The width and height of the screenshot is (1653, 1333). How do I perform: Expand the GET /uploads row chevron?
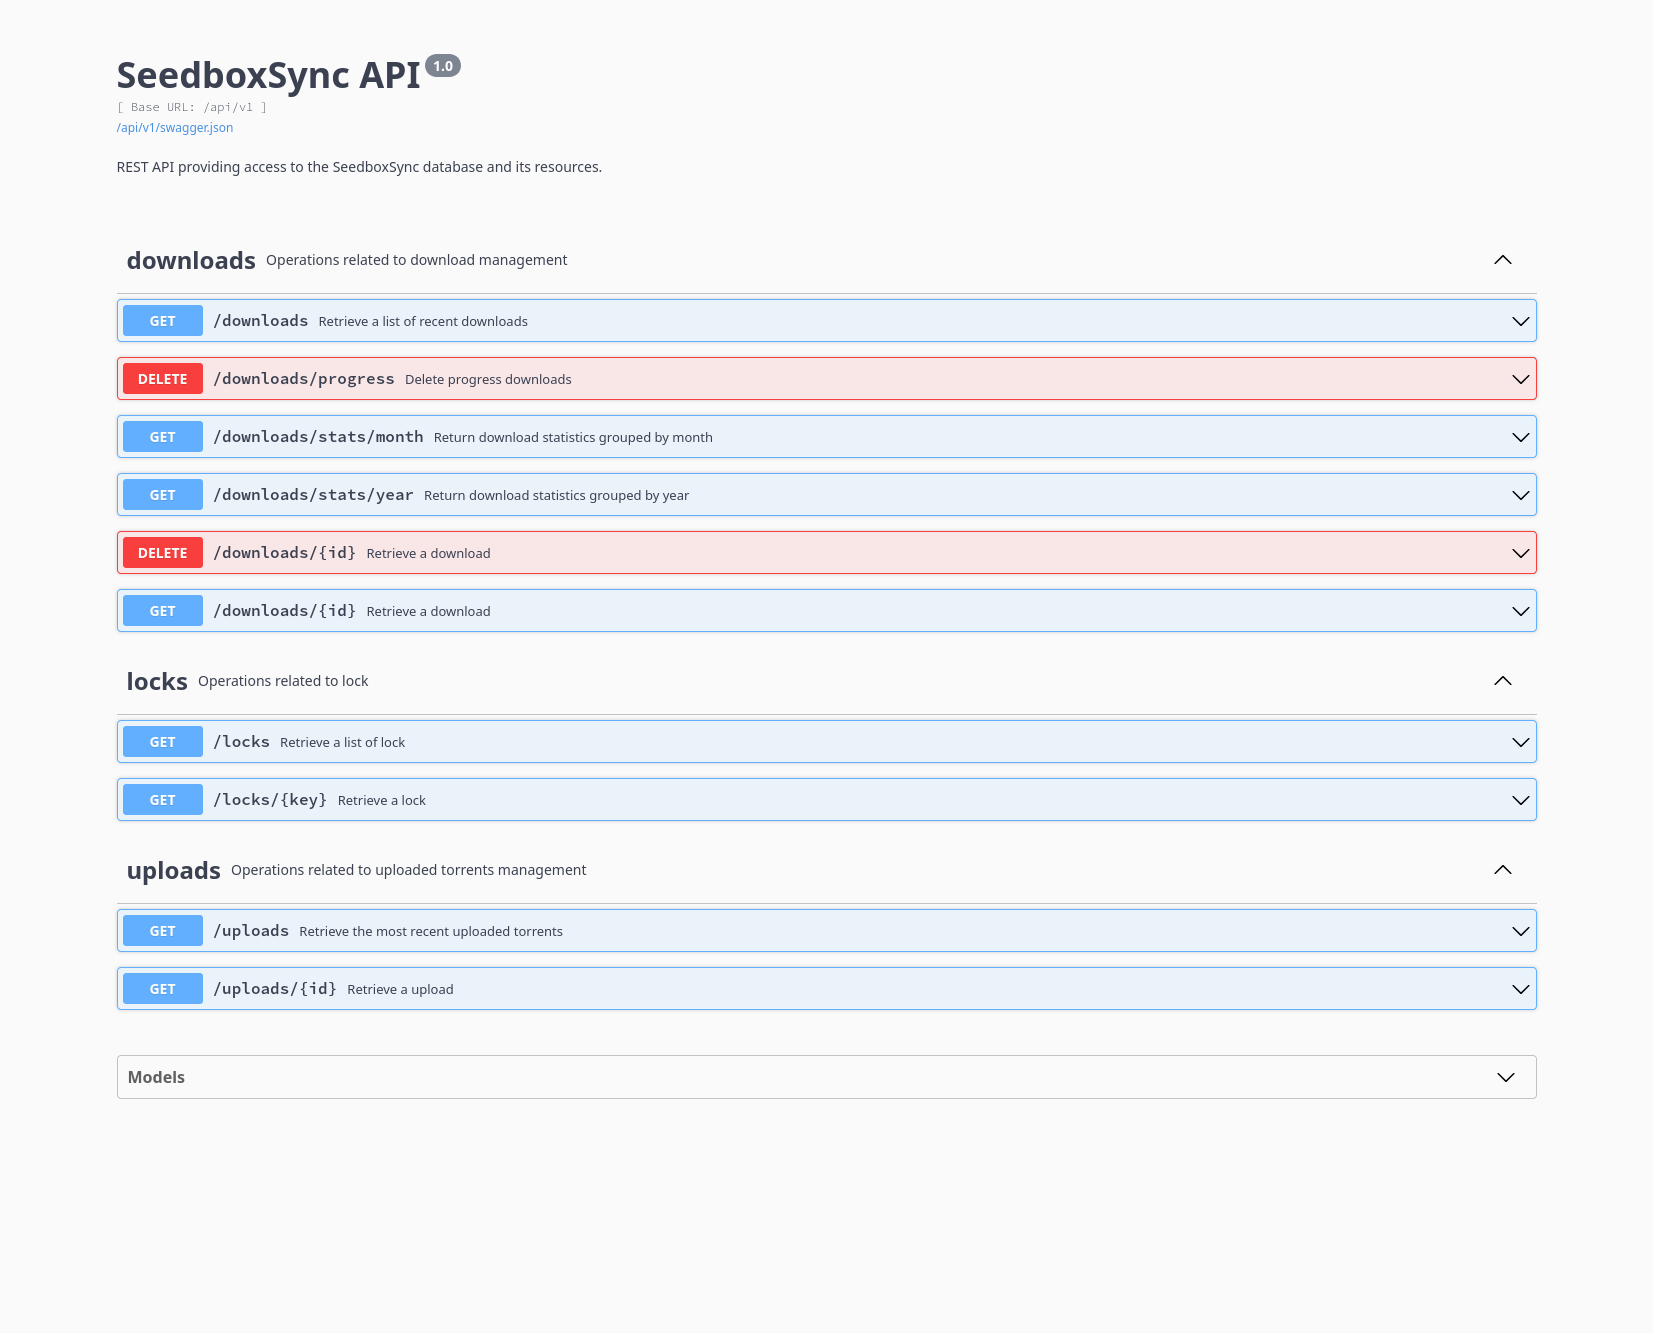1520,931
